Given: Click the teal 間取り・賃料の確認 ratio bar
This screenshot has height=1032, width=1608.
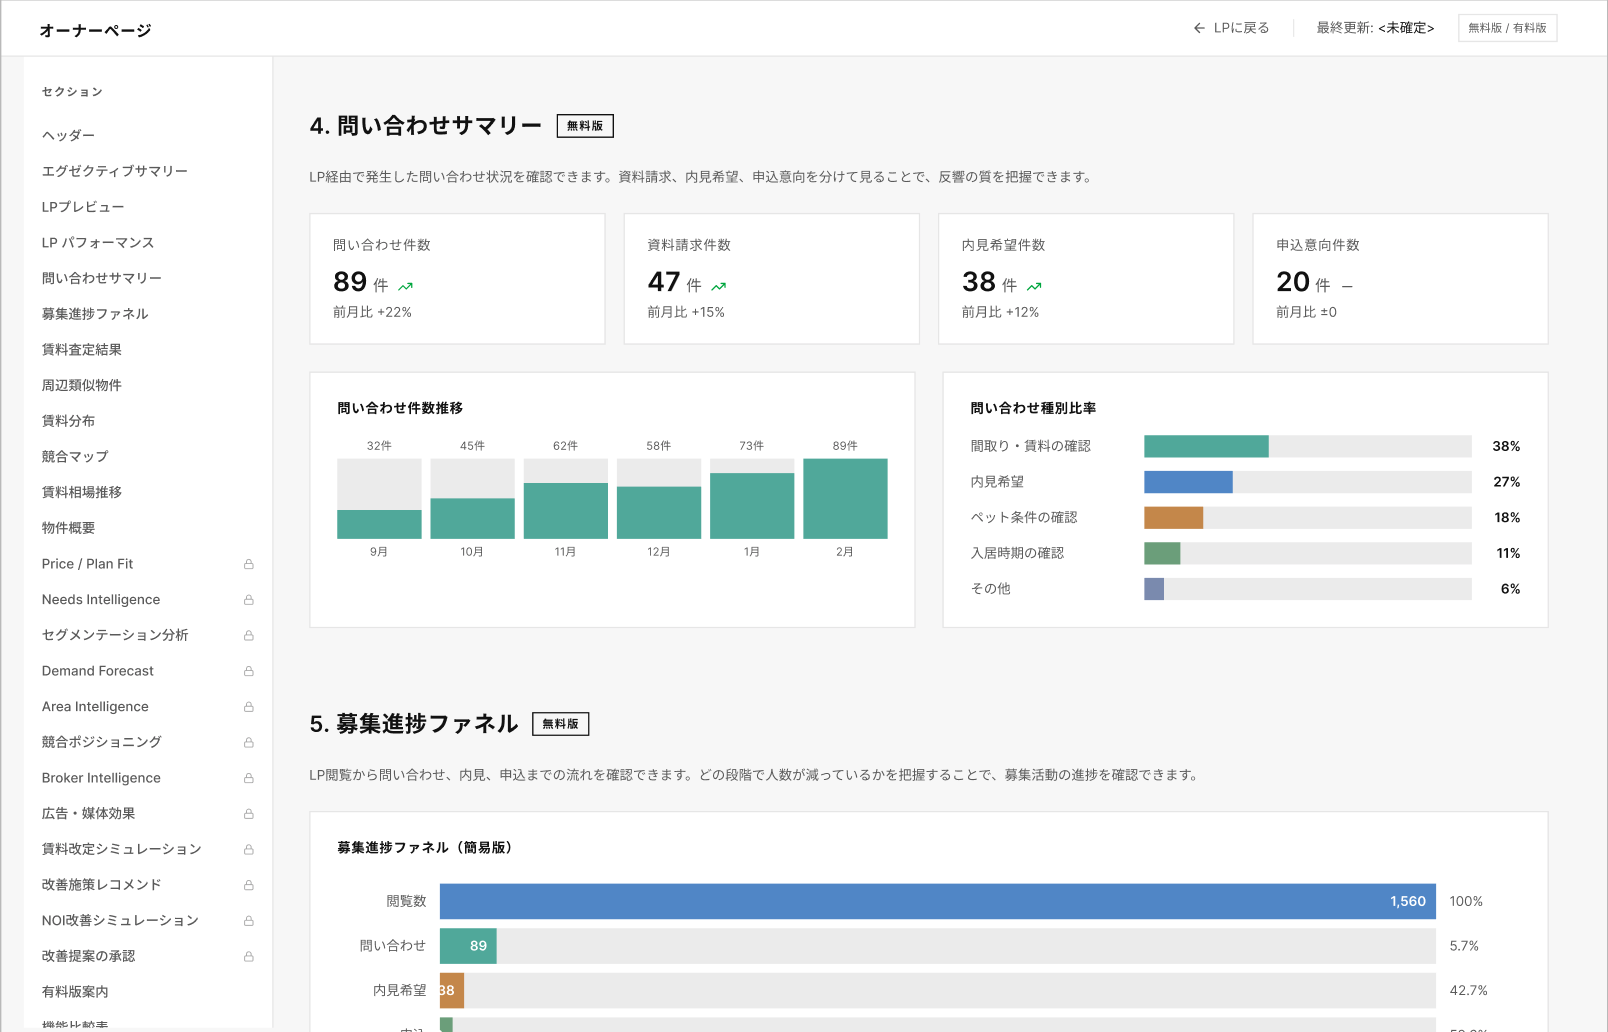Looking at the screenshot, I should point(1206,446).
